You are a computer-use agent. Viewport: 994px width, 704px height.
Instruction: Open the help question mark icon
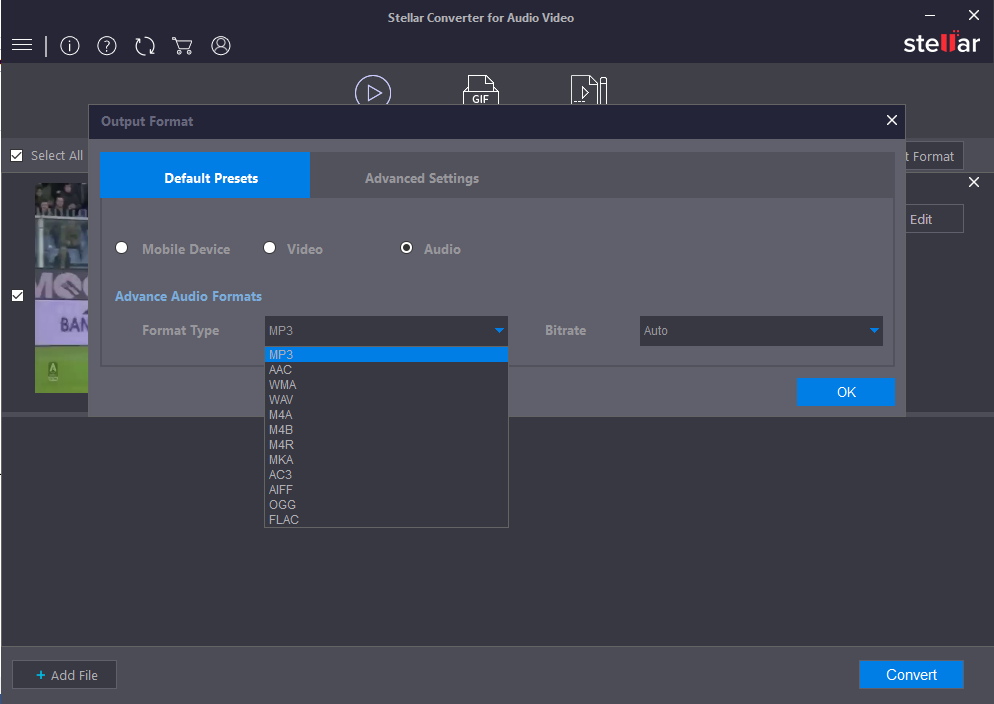[106, 46]
